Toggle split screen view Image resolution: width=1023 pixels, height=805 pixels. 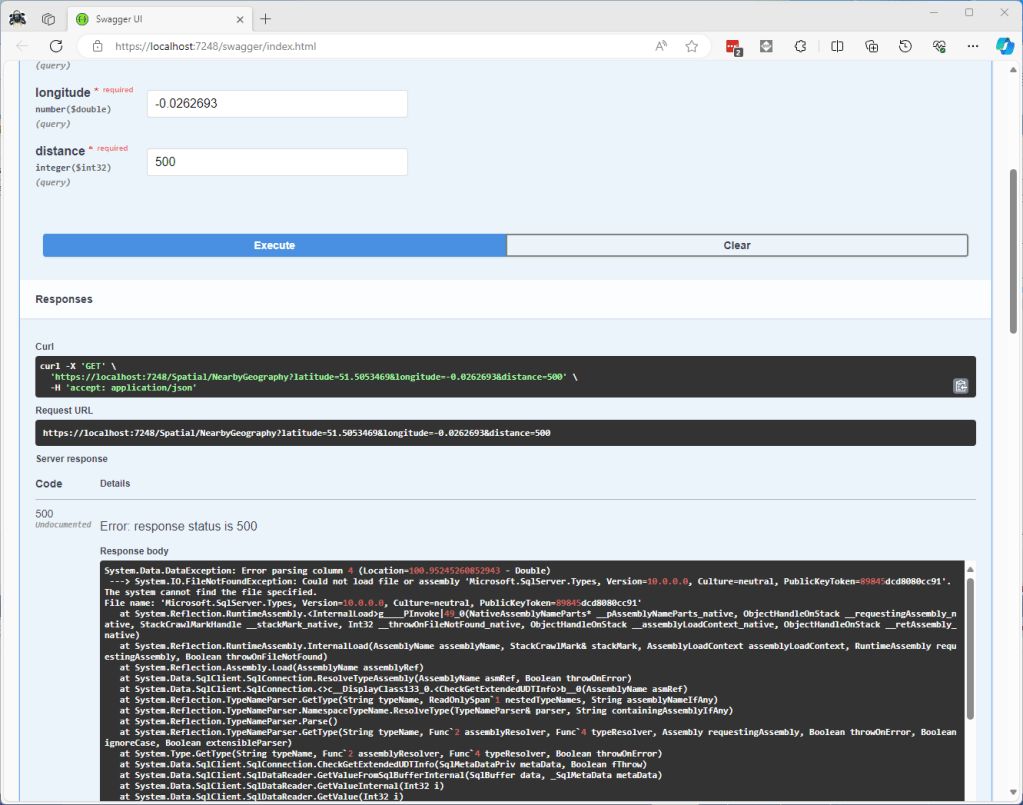pos(837,46)
